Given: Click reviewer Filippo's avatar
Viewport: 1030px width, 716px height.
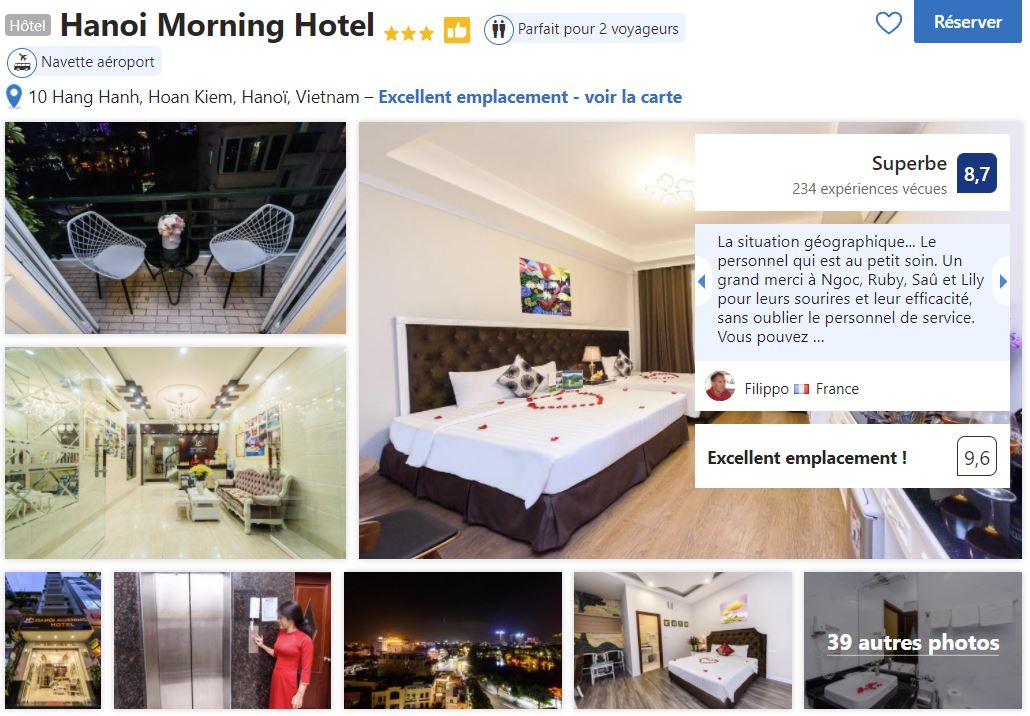Looking at the screenshot, I should click(x=720, y=386).
